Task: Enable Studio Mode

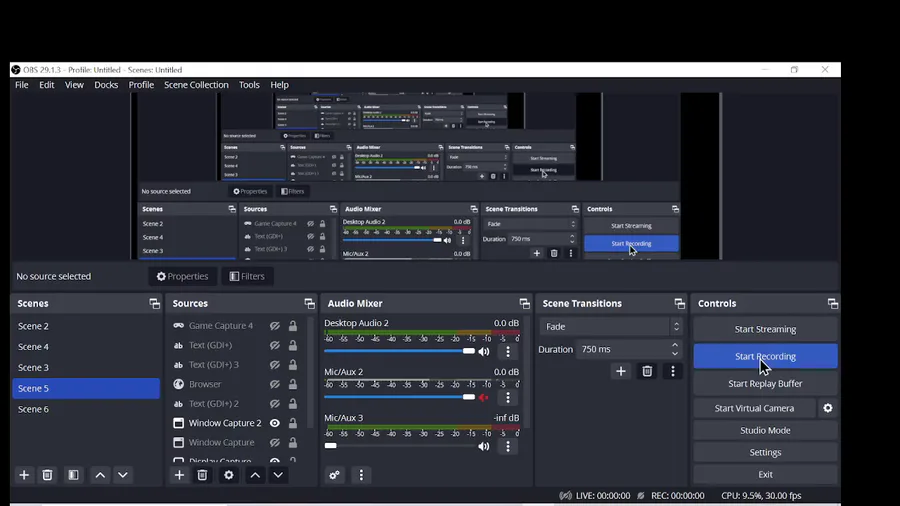Action: pyautogui.click(x=765, y=430)
